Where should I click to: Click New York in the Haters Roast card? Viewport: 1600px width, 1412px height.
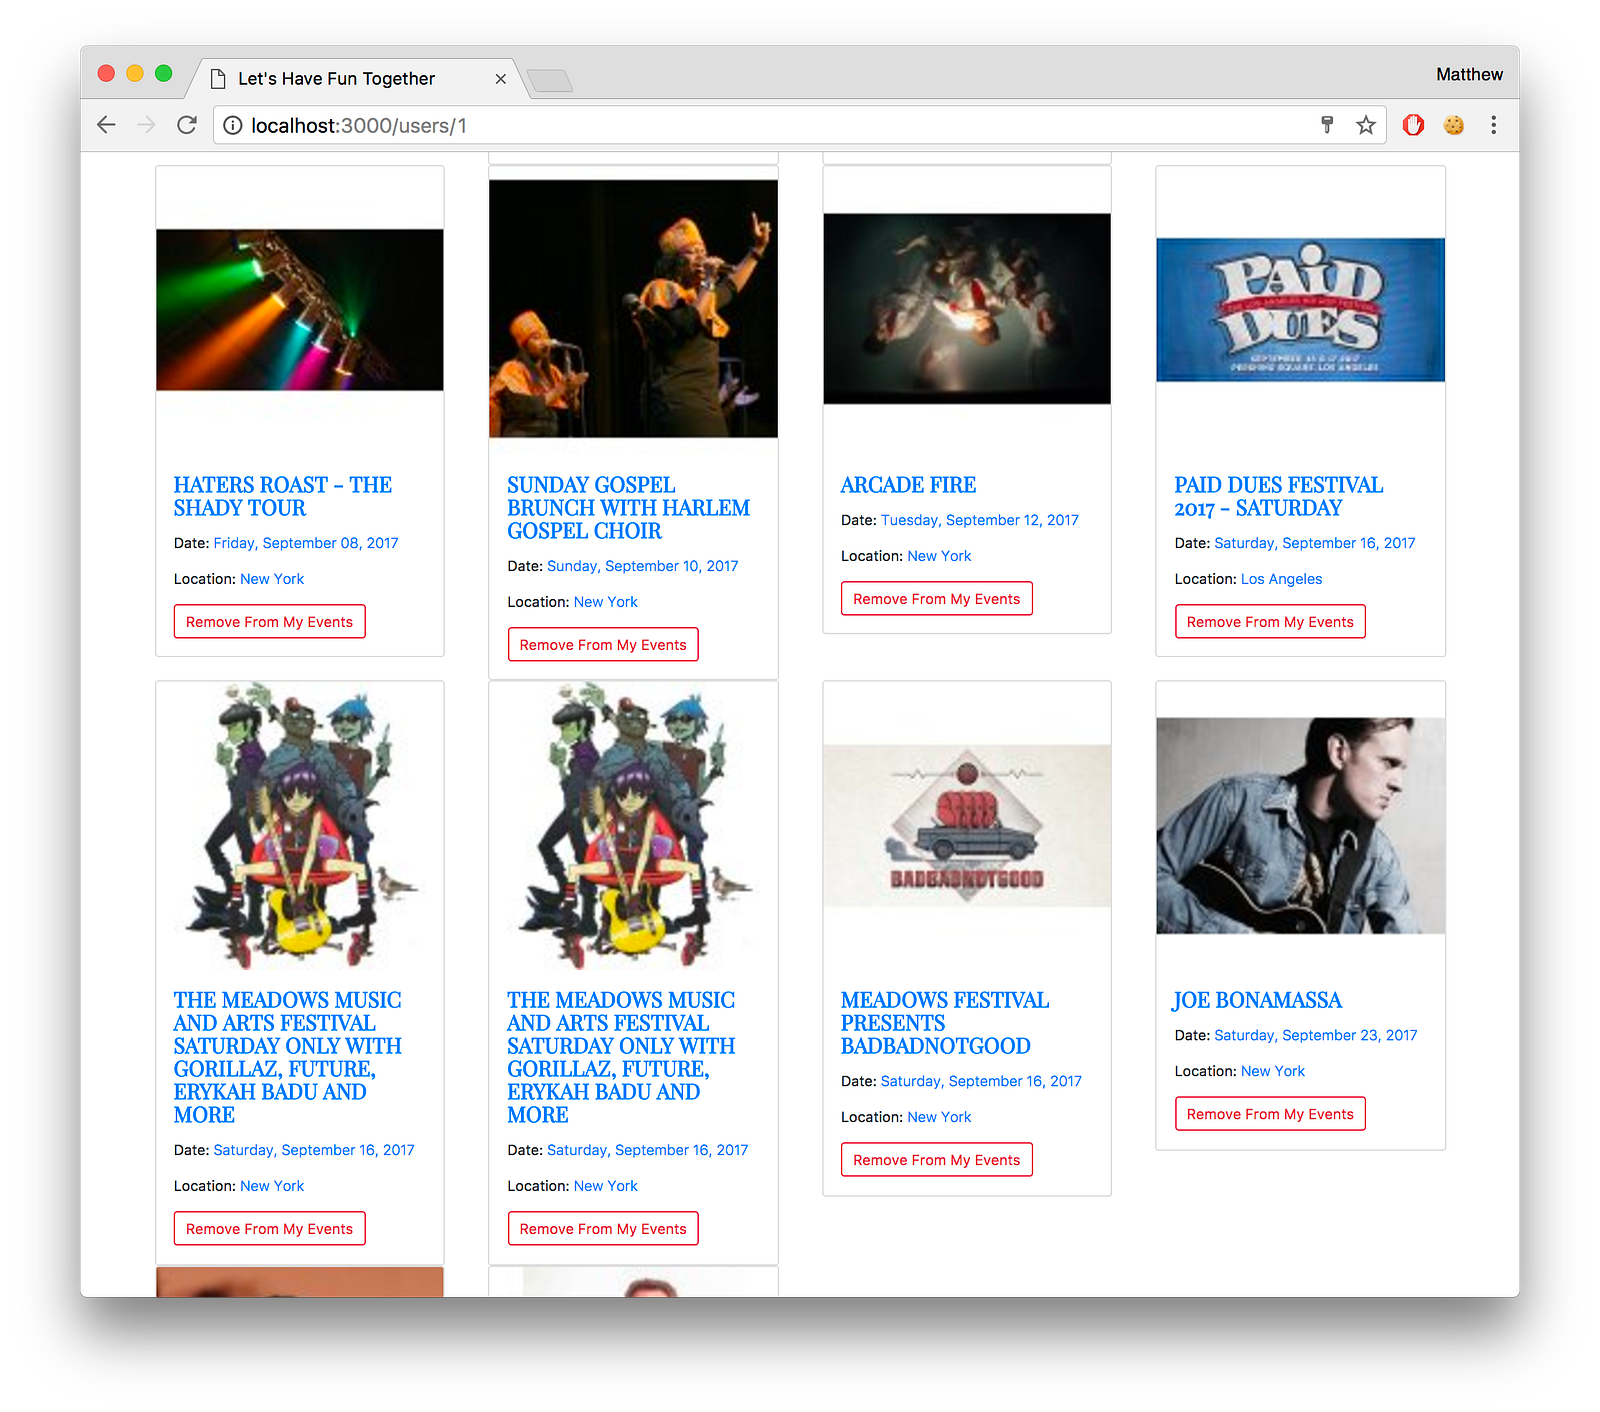click(x=272, y=579)
